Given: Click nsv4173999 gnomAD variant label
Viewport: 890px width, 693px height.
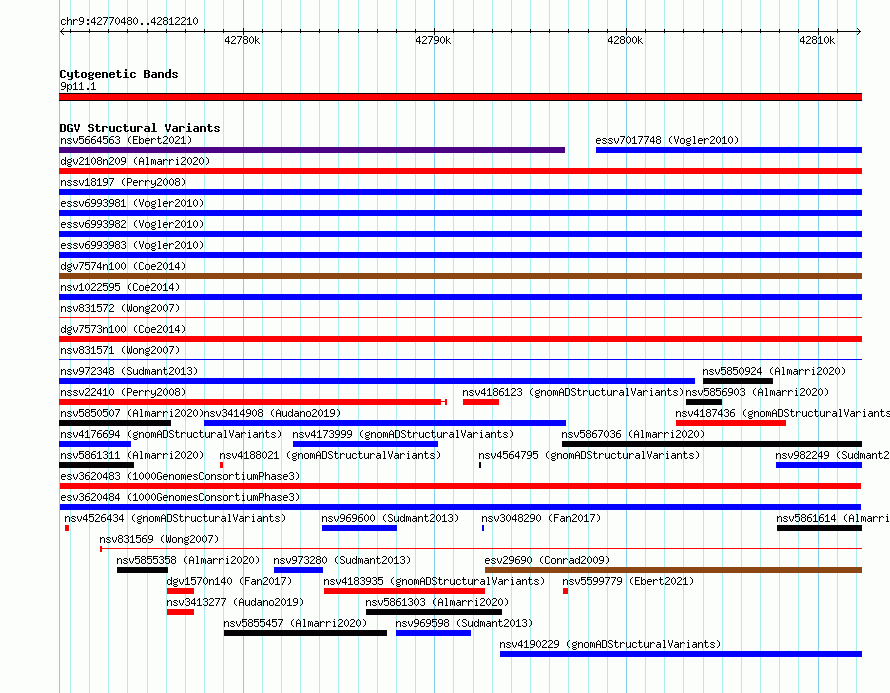Looking at the screenshot, I should tap(404, 434).
